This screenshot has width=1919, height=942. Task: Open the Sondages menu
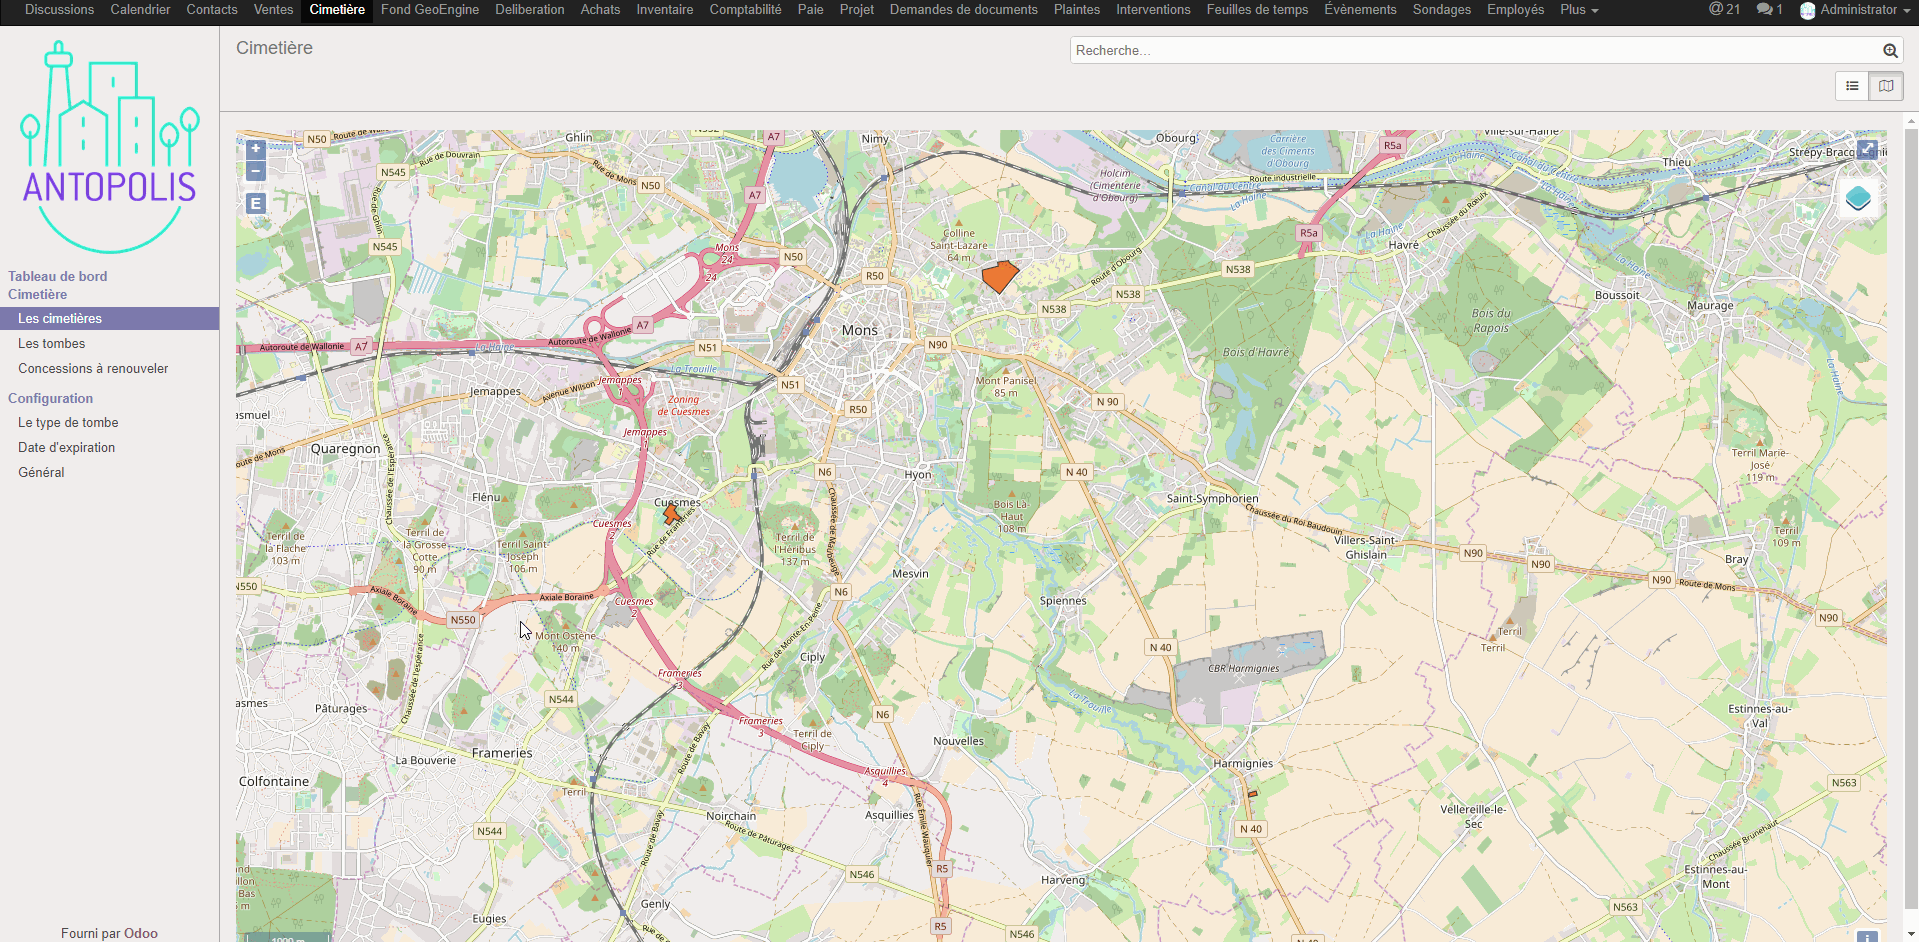(1442, 10)
